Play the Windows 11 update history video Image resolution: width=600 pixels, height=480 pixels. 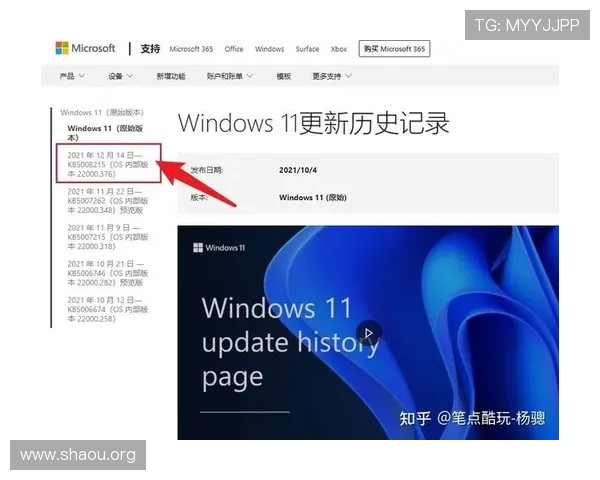click(368, 333)
